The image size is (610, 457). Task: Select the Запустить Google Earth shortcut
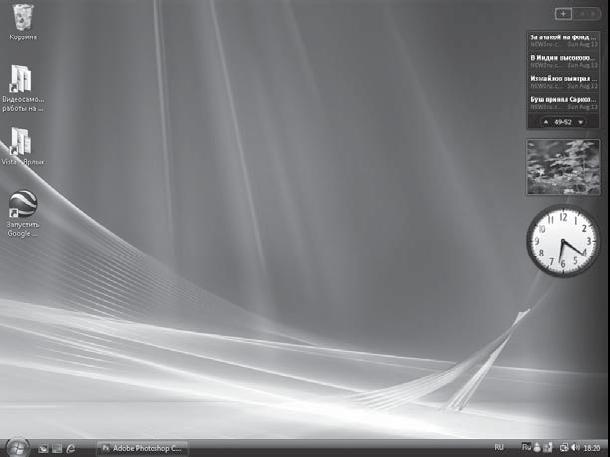click(x=23, y=214)
